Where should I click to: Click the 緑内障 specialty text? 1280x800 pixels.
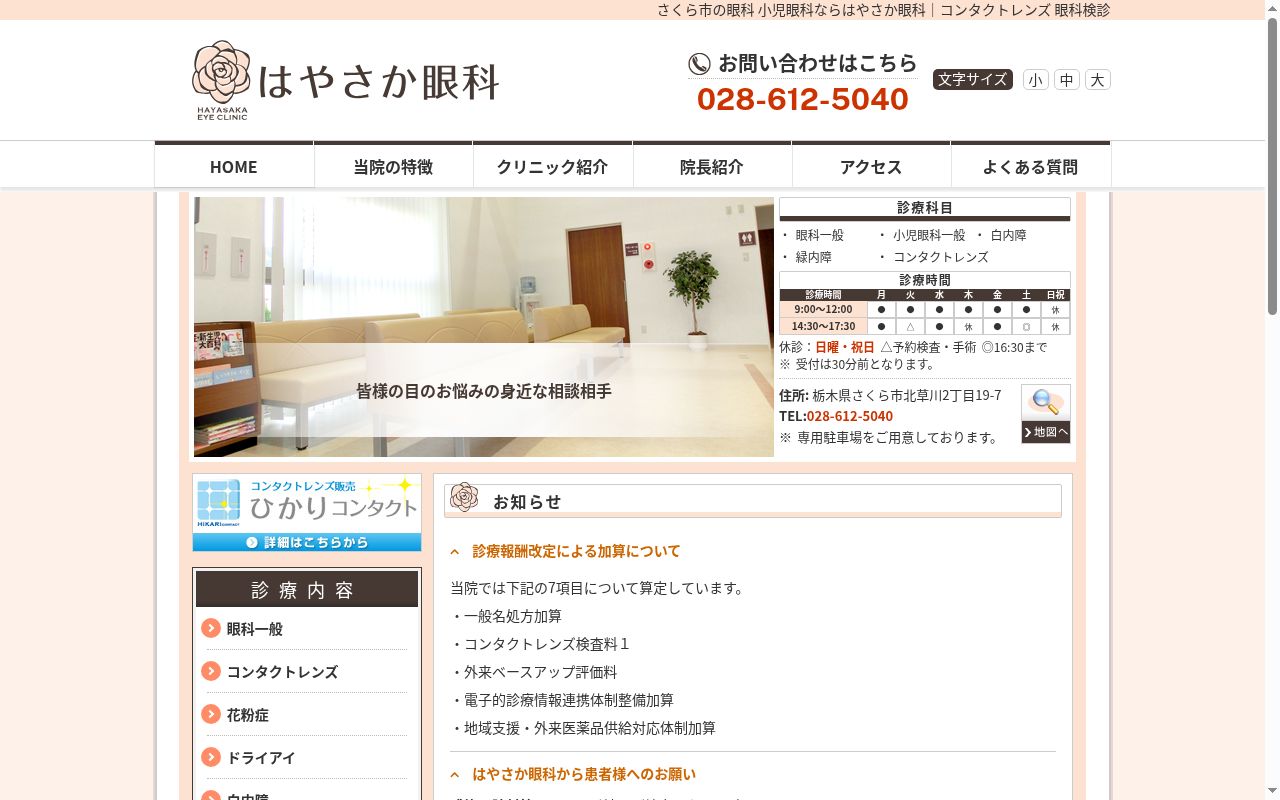(814, 257)
